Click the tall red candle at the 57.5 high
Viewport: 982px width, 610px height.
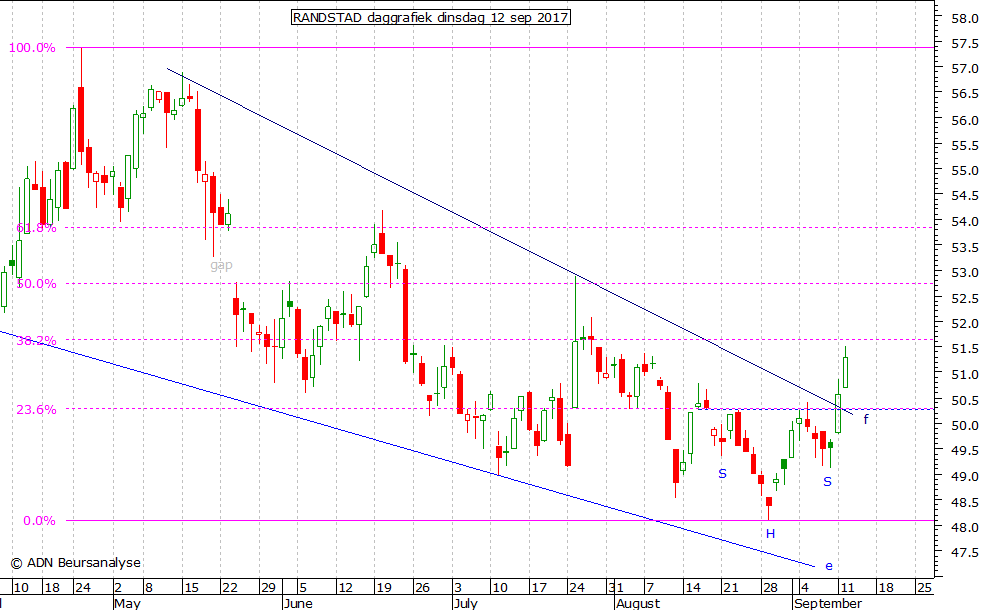81,119
